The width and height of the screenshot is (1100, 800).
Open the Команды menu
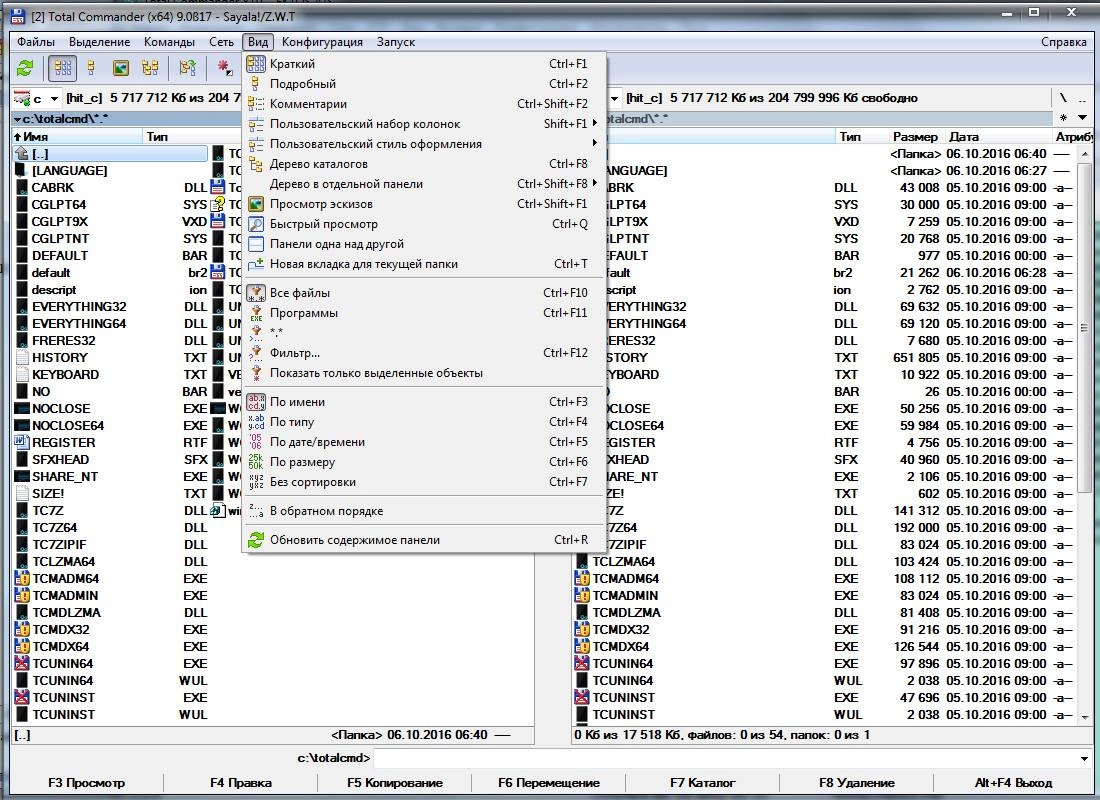tap(169, 41)
